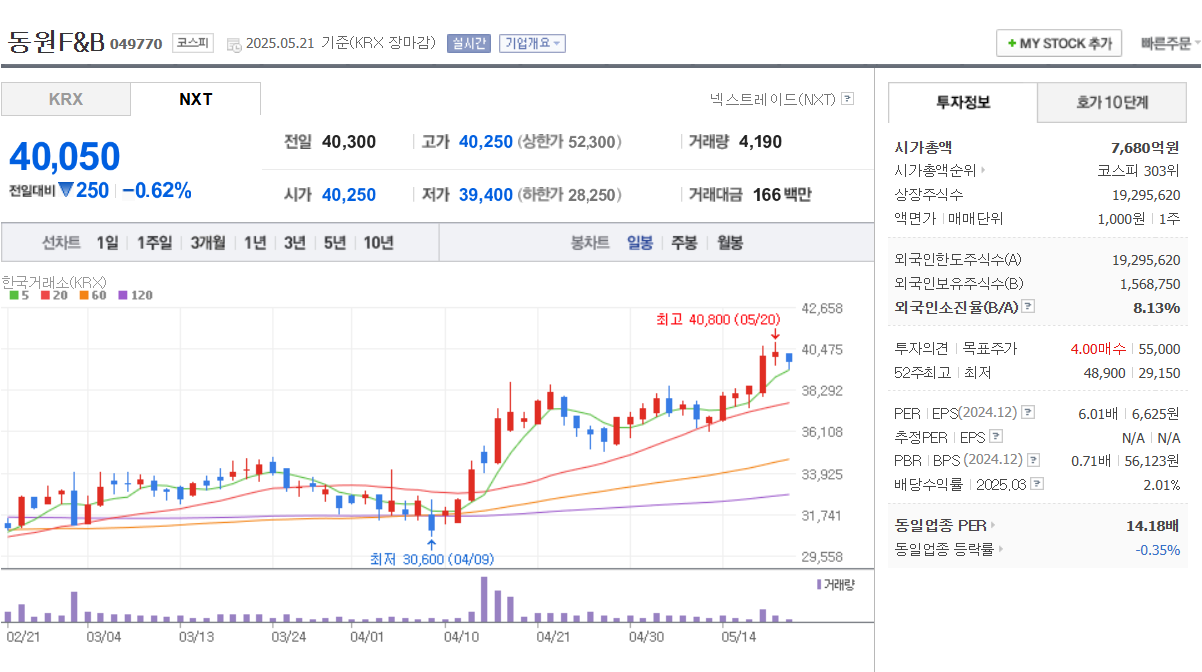Click the 52주최고 최저 value 48,900 | 29,150
Viewport: 1202px width, 672px height.
click(x=1133, y=373)
